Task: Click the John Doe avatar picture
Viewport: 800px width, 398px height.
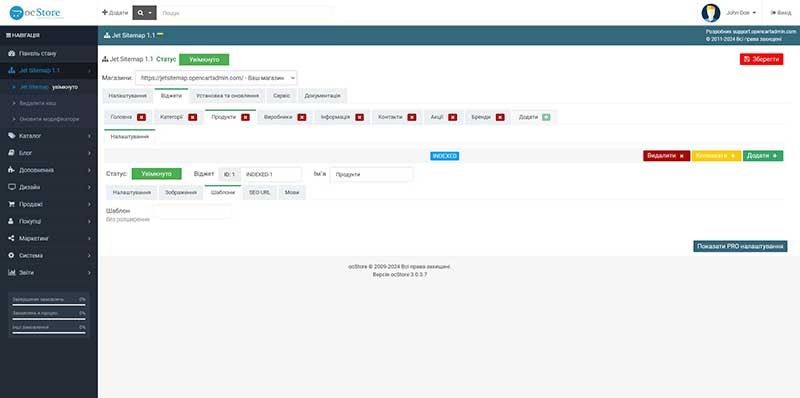Action: click(x=711, y=13)
